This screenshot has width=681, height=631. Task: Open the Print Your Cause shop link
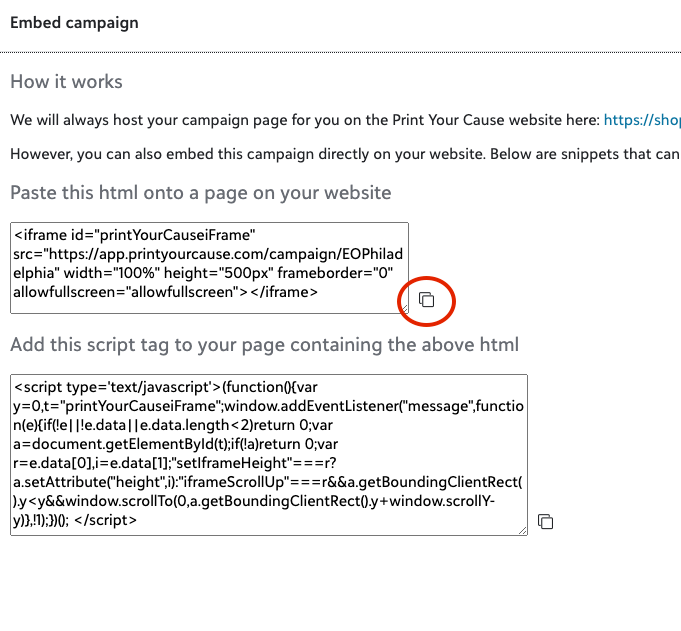[642, 120]
